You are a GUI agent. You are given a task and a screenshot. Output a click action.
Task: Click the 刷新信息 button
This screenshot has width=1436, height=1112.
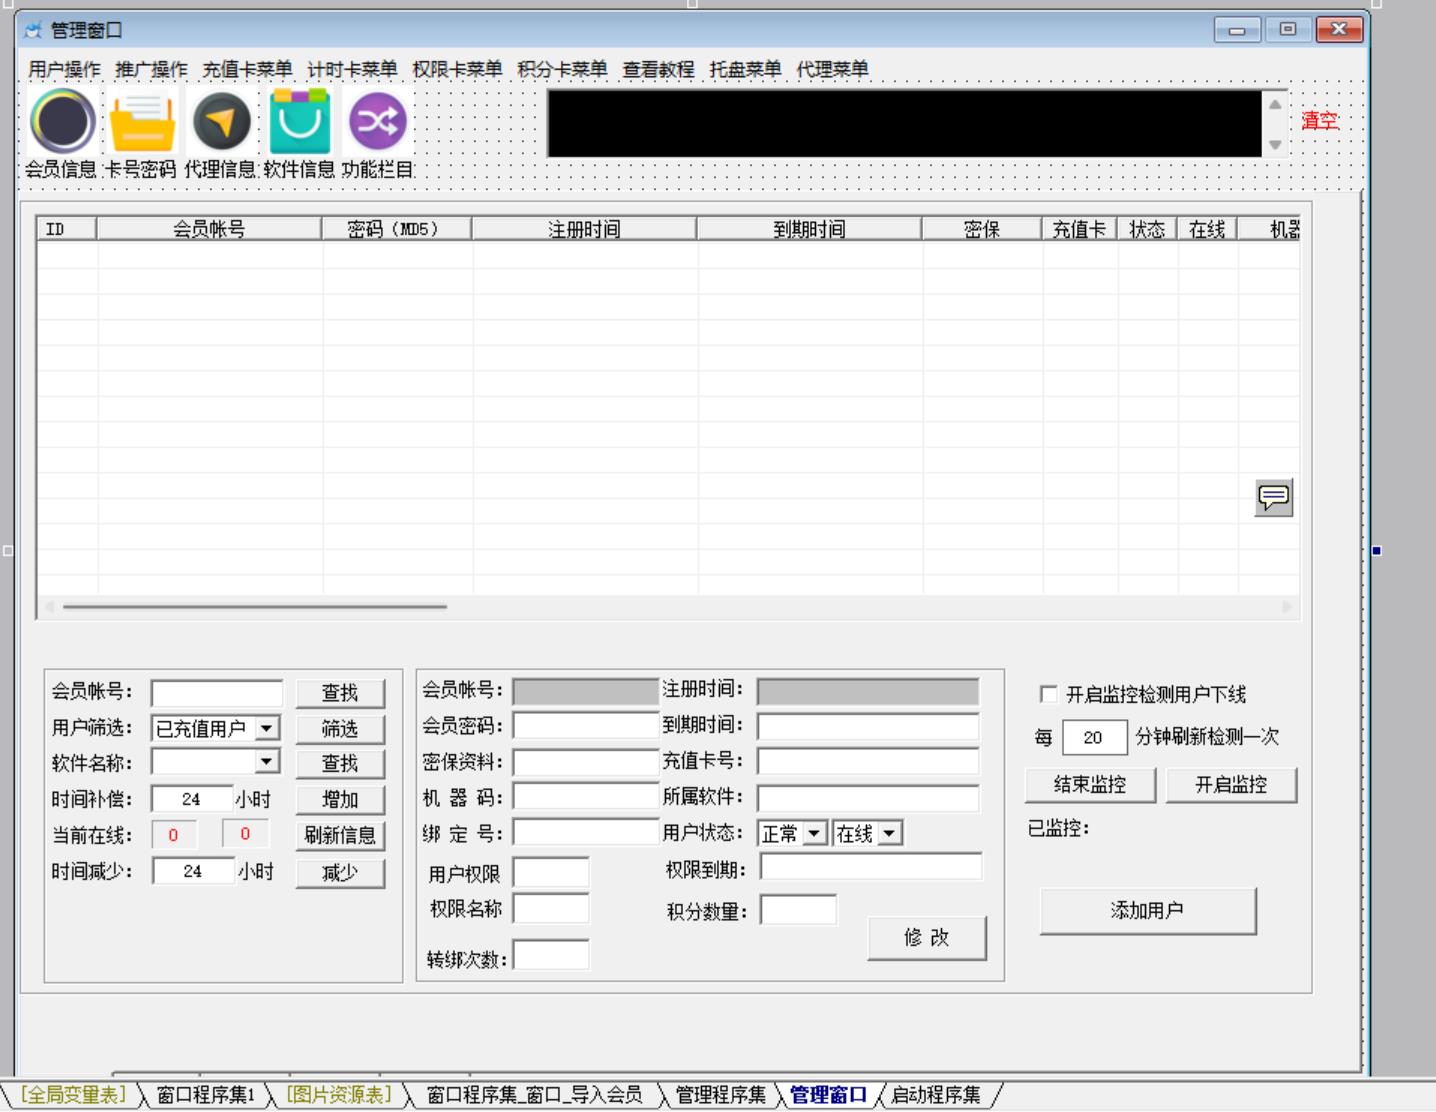point(340,835)
